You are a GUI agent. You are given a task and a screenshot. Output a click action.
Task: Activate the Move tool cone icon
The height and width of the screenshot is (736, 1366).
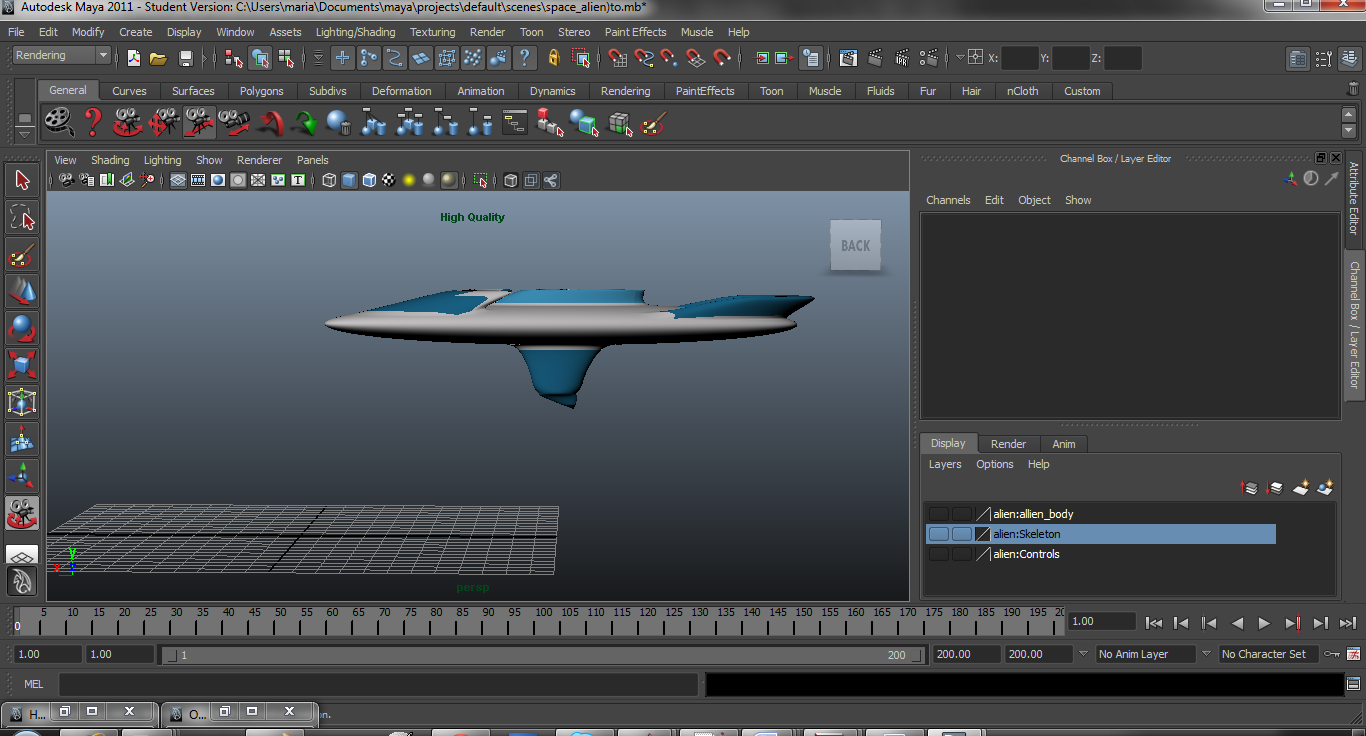point(22,291)
